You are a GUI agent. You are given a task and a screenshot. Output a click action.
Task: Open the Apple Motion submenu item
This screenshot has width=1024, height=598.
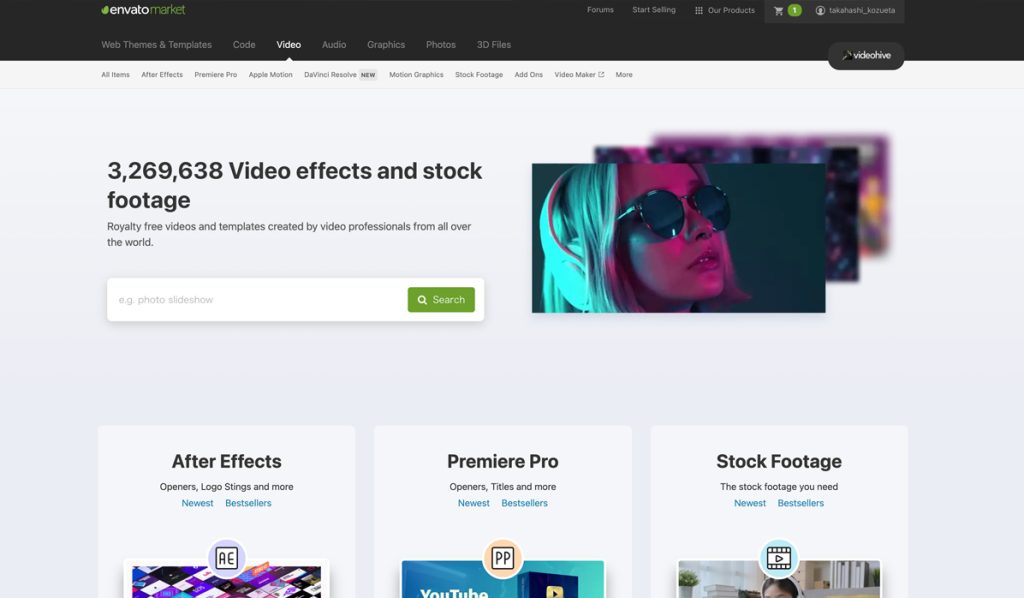coord(270,74)
